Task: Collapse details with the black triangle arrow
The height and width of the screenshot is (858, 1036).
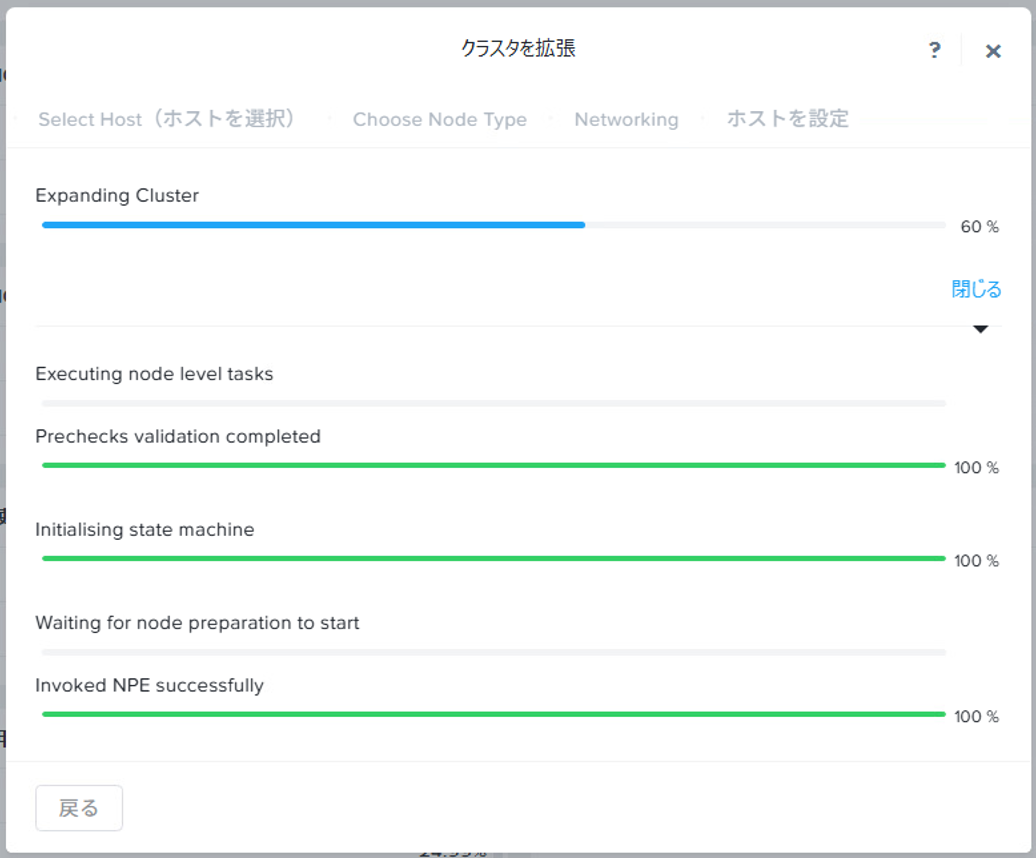Action: click(980, 329)
